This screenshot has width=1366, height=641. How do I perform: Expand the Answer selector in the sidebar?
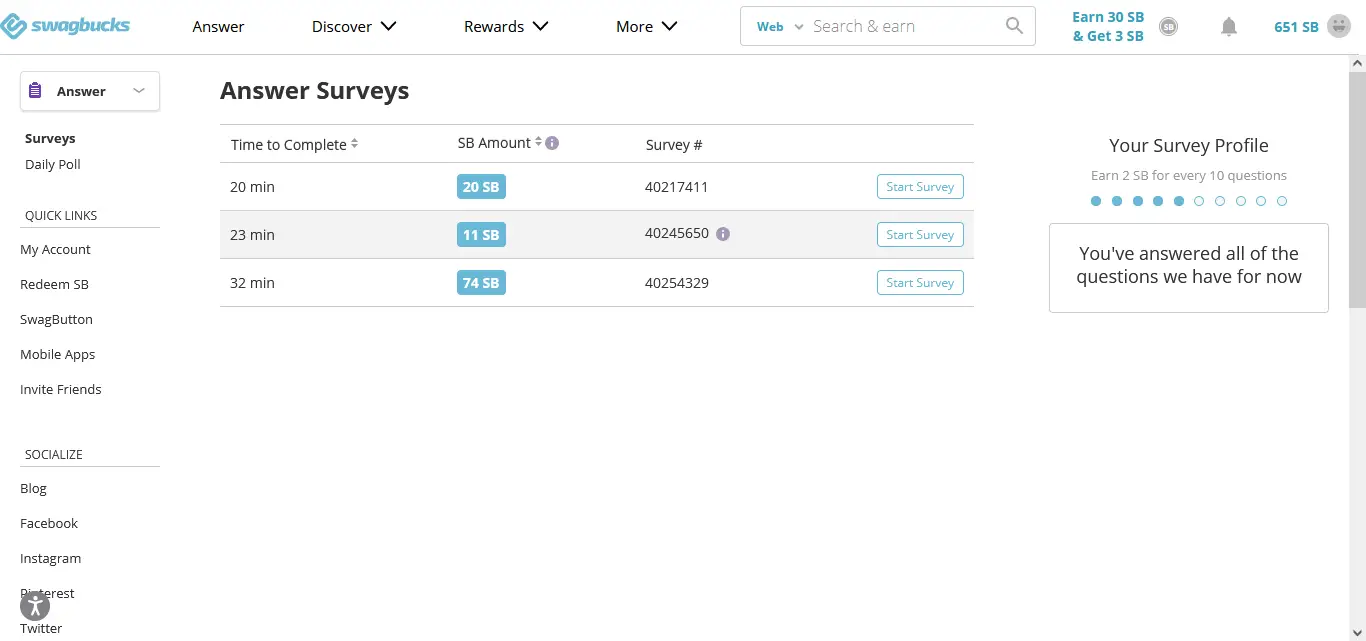pyautogui.click(x=140, y=90)
